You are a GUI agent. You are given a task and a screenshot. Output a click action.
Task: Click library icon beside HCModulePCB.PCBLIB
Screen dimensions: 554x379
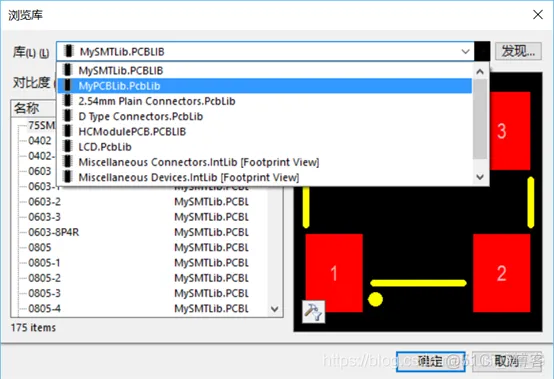(67, 131)
